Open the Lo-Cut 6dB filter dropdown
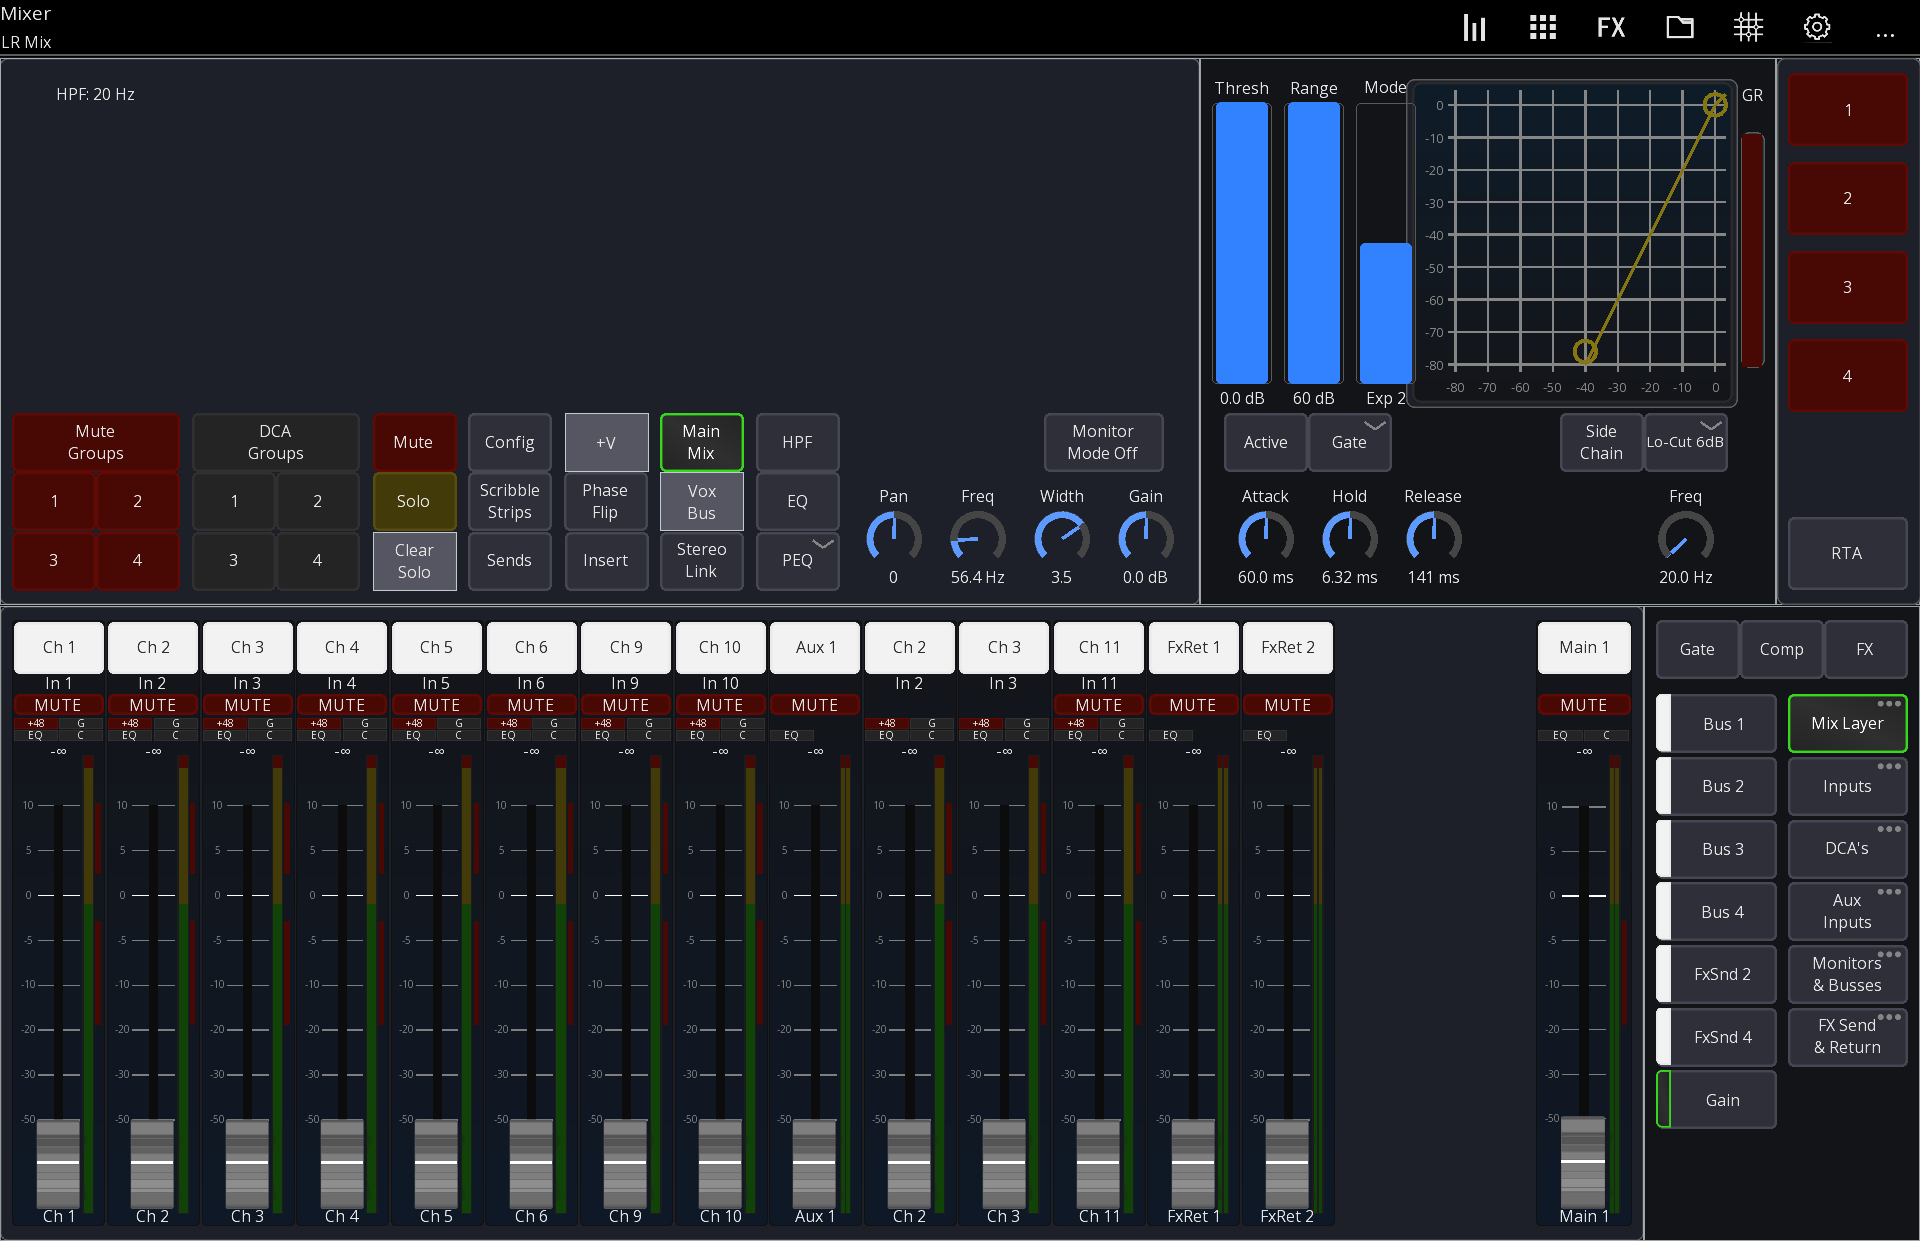The image size is (1920, 1241). coord(1685,442)
